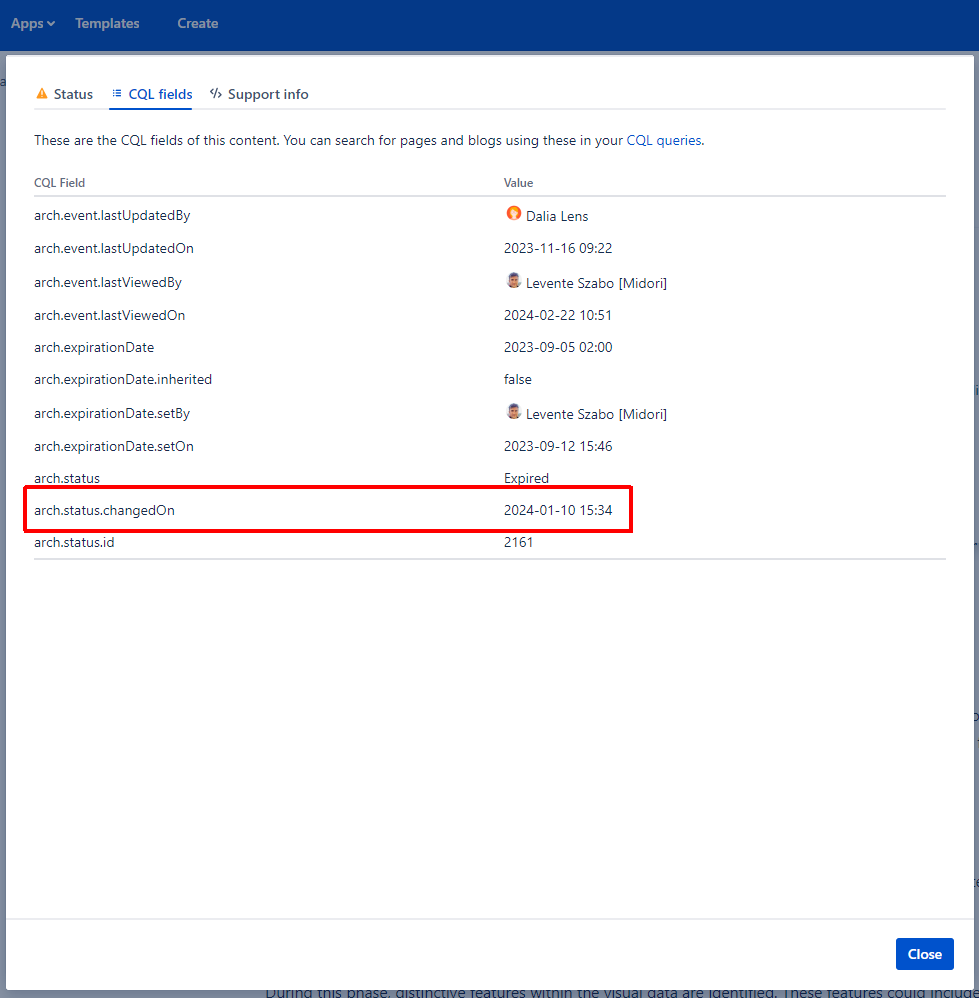Click the Expired status value
Screen dimensions: 979x998
[x=526, y=479]
